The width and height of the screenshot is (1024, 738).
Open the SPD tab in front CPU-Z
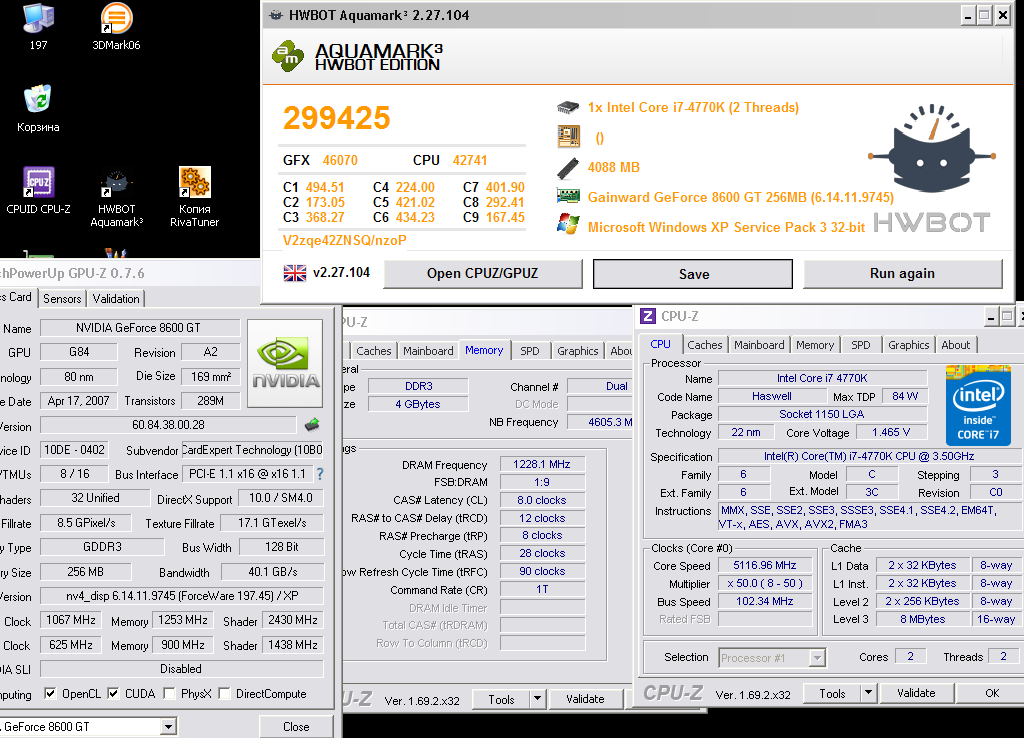point(860,345)
